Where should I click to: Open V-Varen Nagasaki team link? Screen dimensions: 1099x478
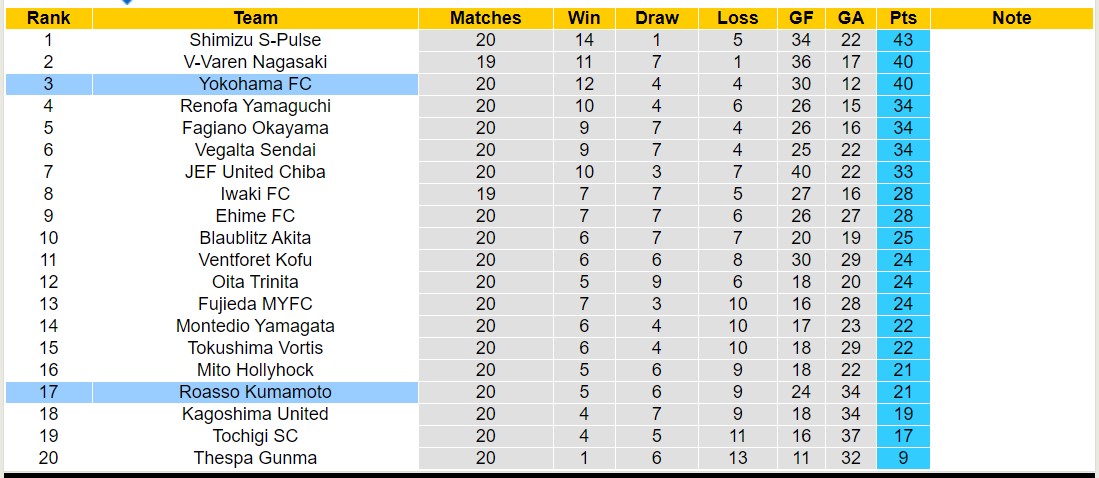255,62
